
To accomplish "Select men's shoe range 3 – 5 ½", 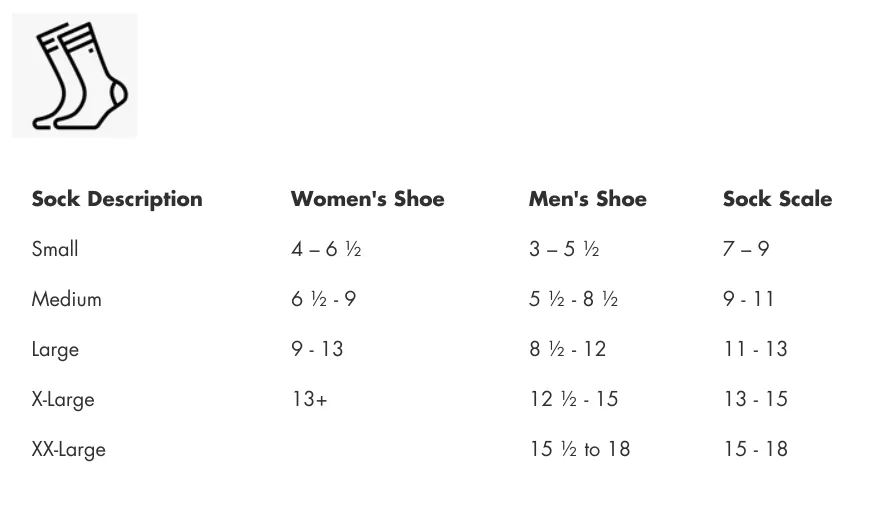I will (x=564, y=249).
